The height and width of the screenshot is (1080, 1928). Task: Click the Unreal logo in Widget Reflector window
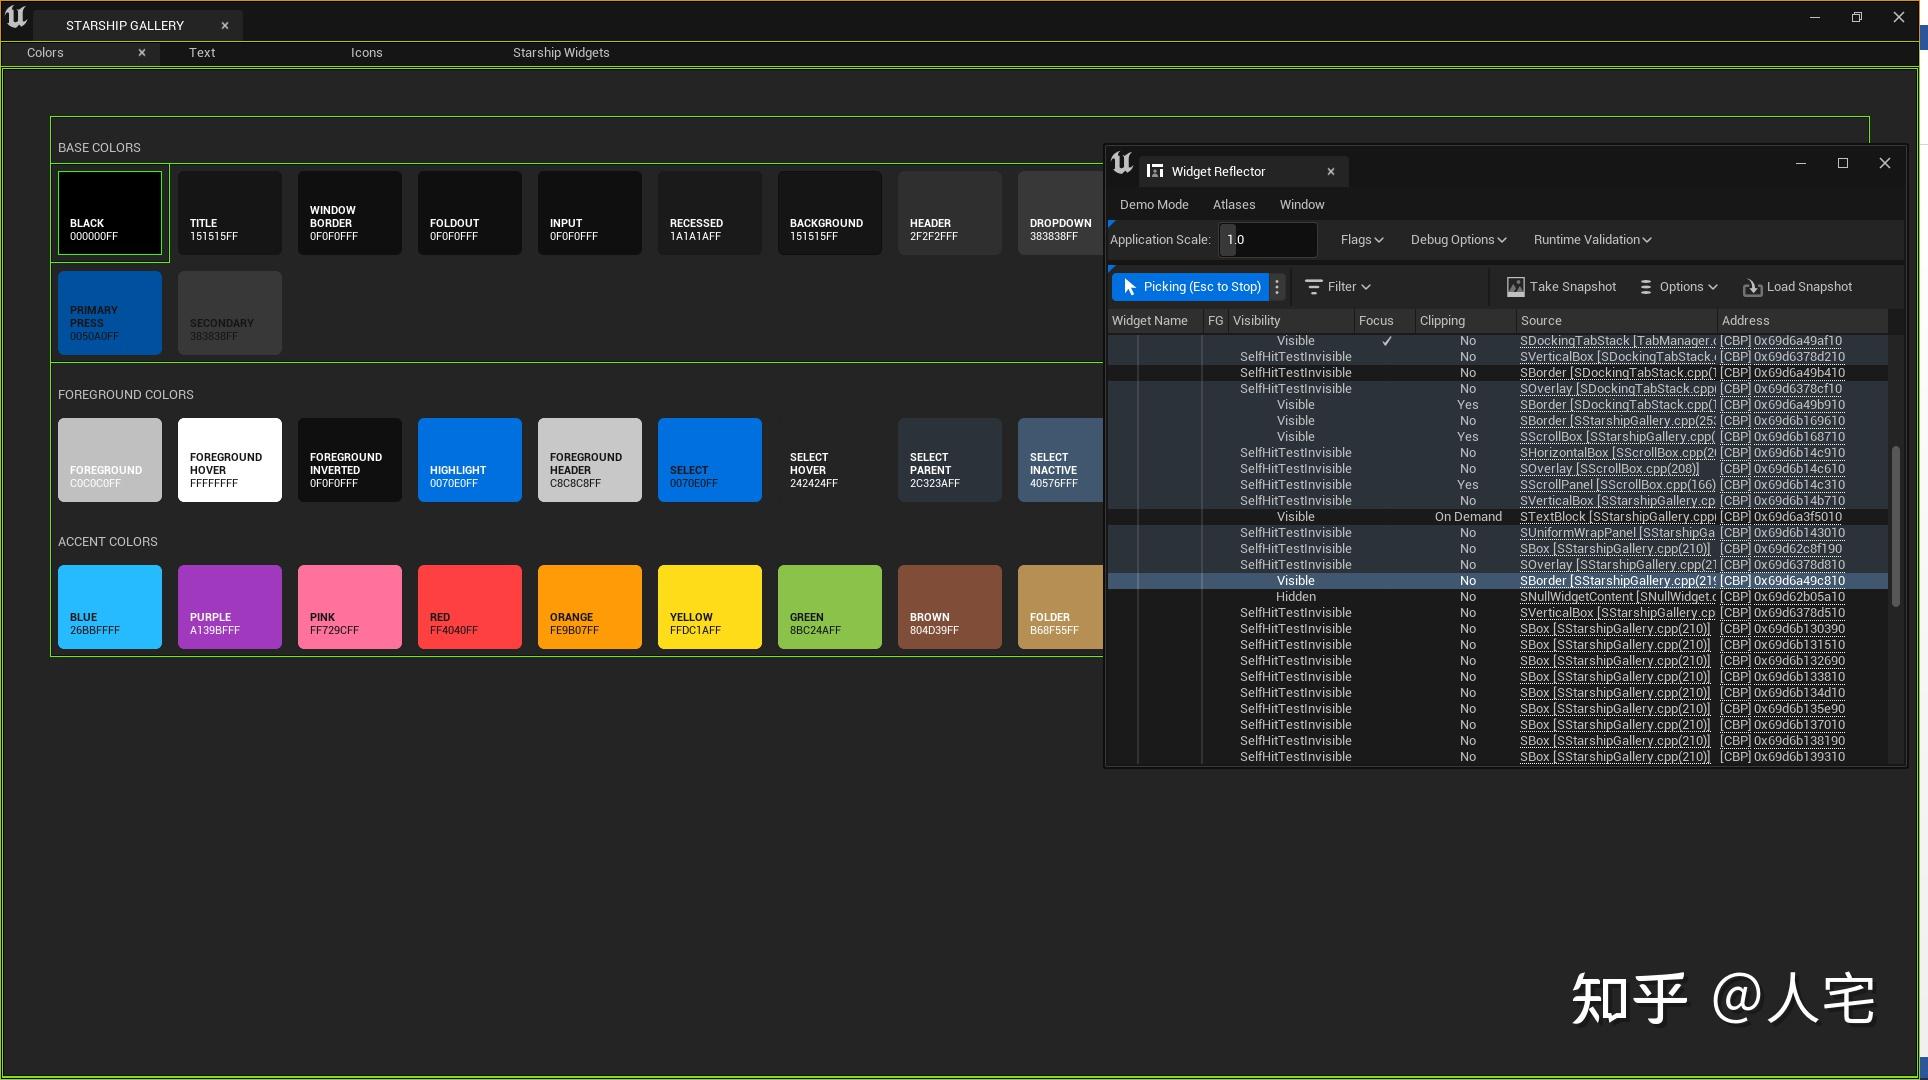coord(1122,163)
